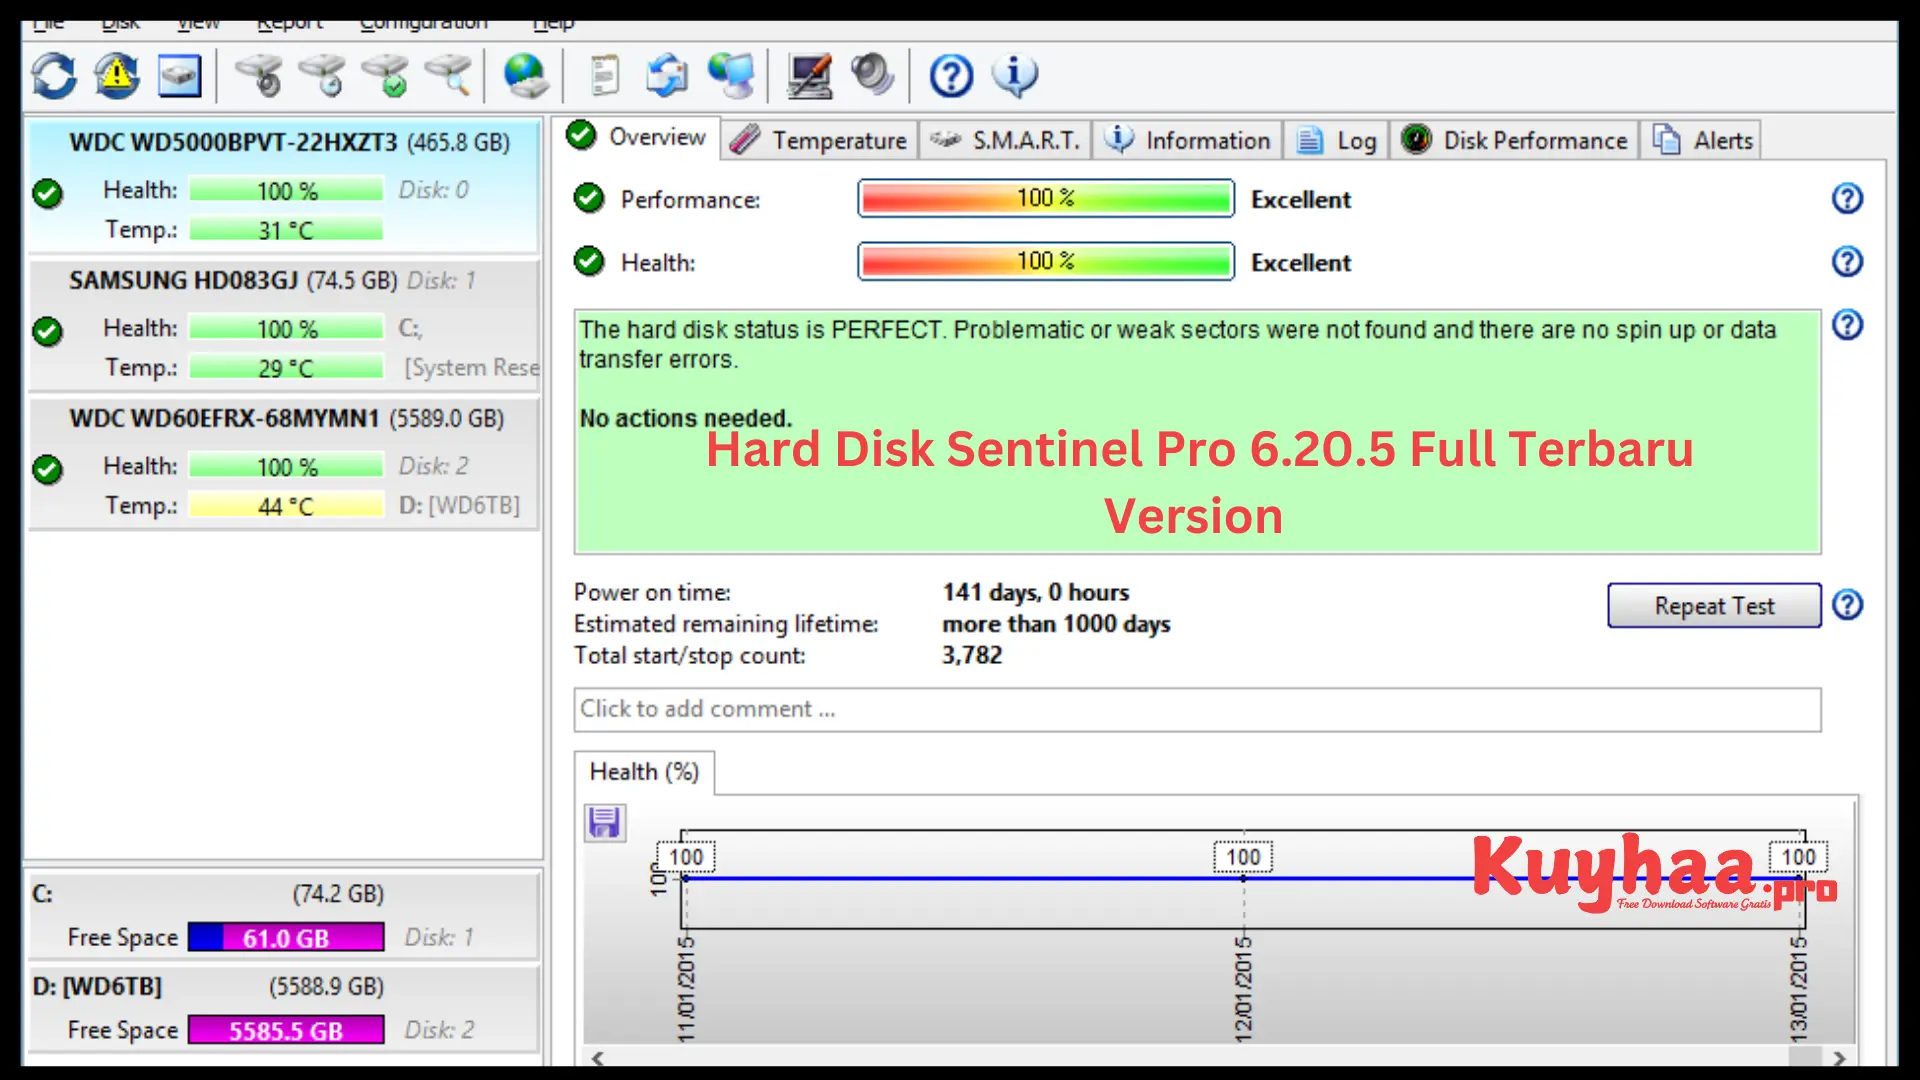The height and width of the screenshot is (1080, 1920).
Task: Click the 'more than 1000 days' lifetime value
Action: (x=1056, y=624)
